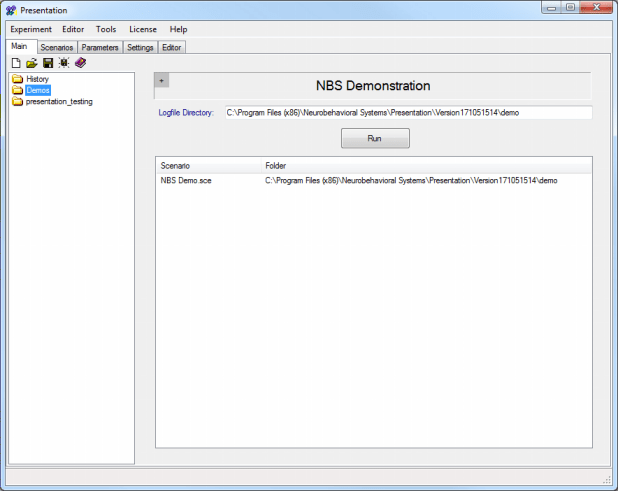Click the Run button
The height and width of the screenshot is (491, 618).
pyautogui.click(x=375, y=138)
